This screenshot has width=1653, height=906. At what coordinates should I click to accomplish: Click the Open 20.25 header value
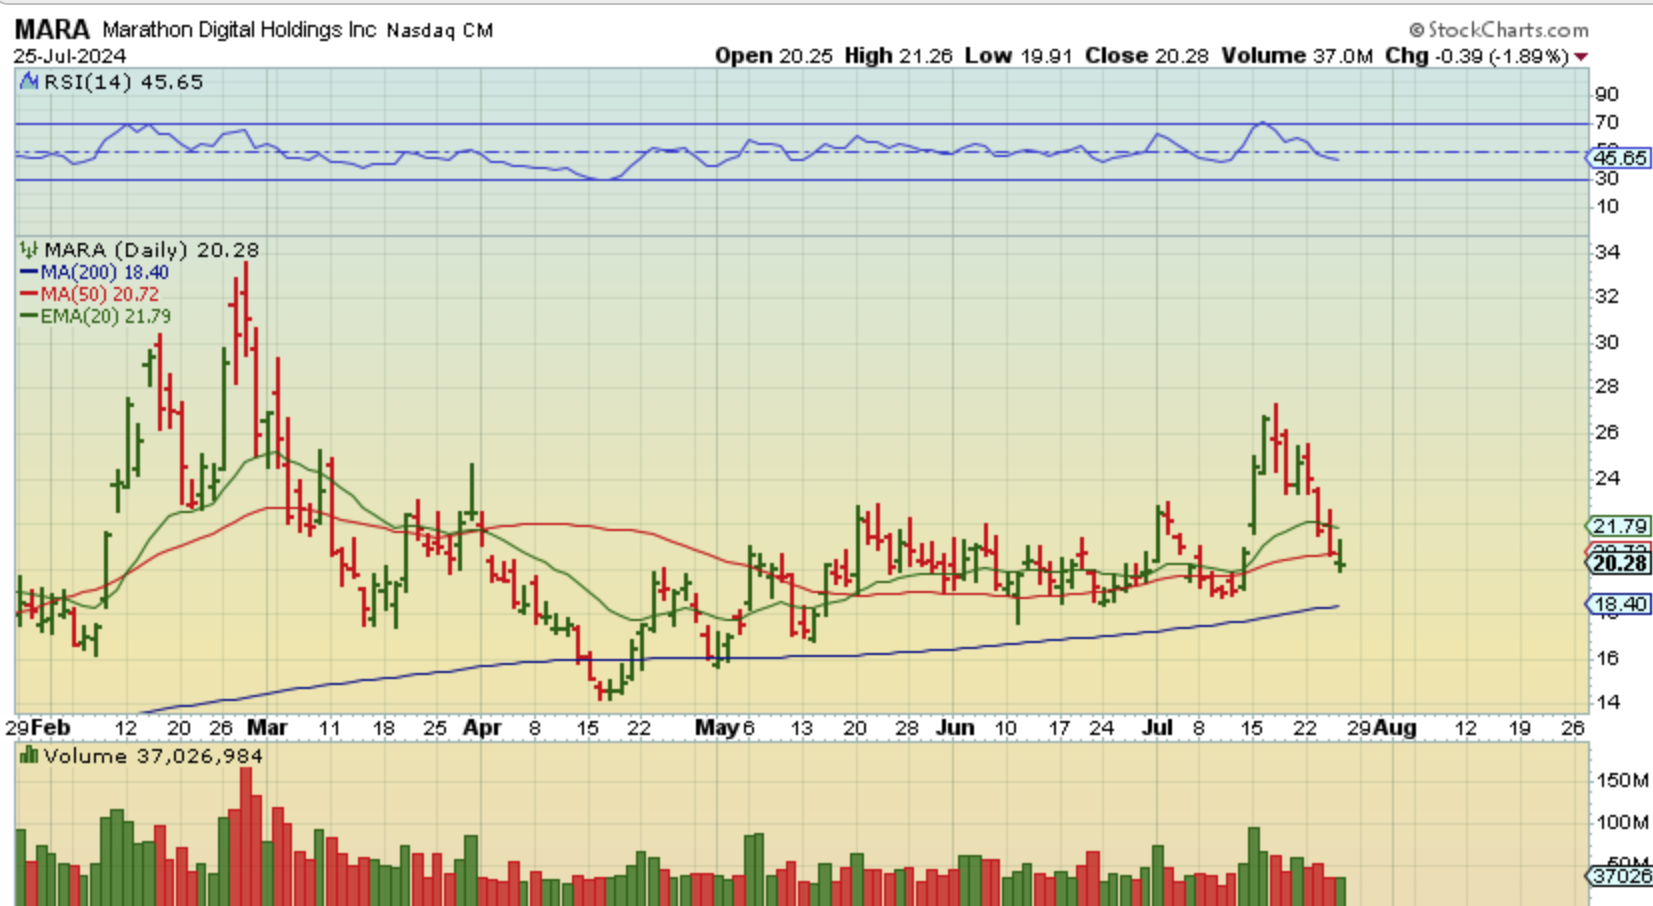click(773, 56)
